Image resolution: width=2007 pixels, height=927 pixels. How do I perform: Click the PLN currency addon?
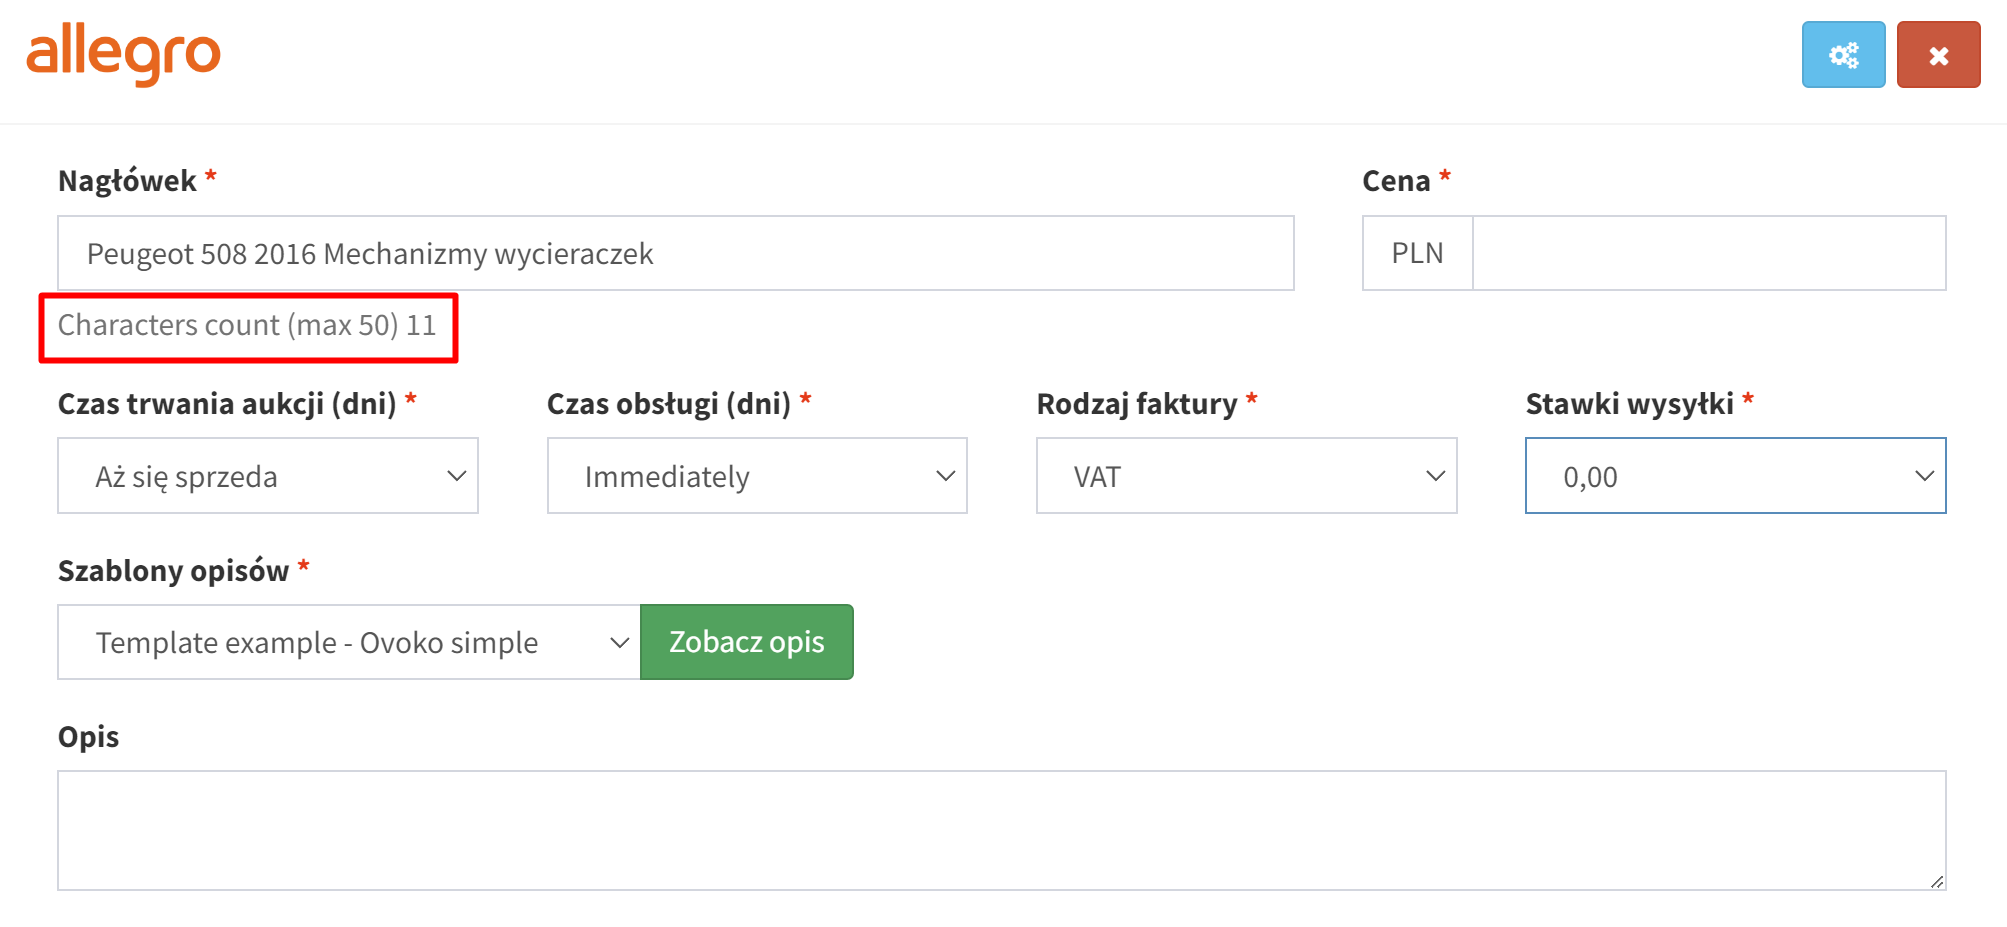pyautogui.click(x=1417, y=253)
